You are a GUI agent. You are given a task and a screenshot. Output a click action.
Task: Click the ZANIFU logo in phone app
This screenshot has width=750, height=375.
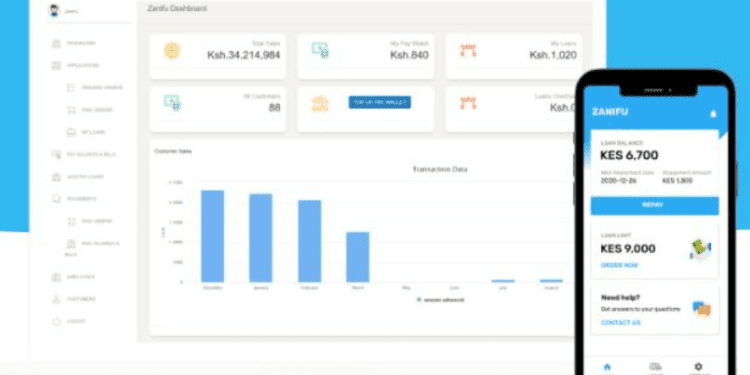(x=610, y=112)
